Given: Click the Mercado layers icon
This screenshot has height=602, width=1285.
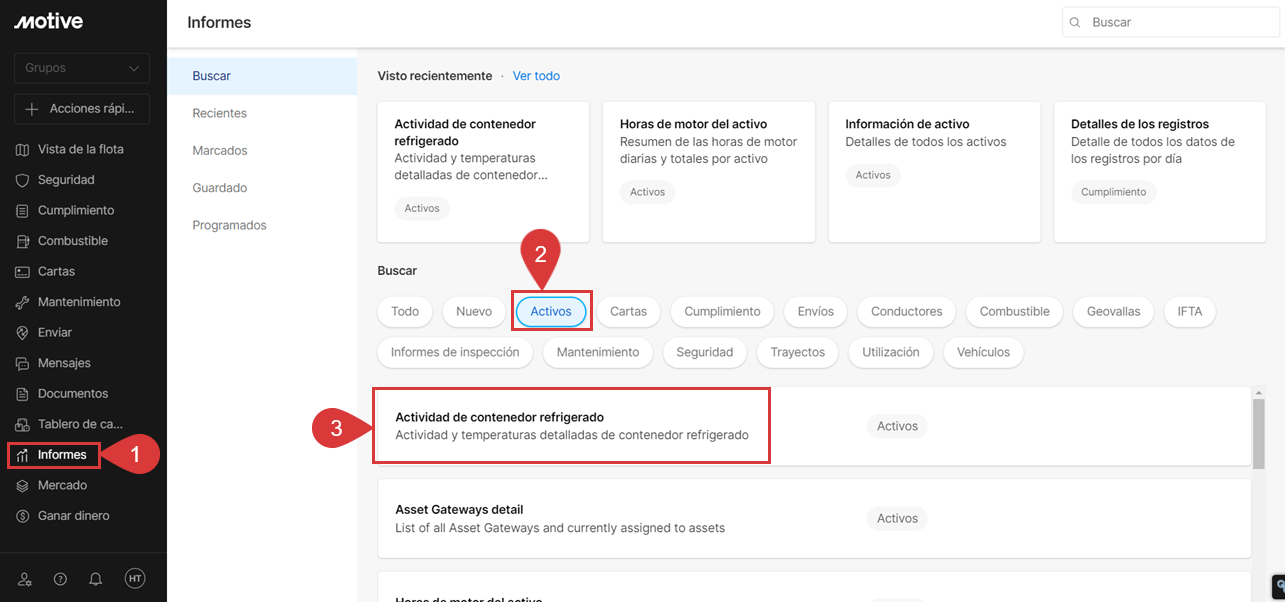Looking at the screenshot, I should tap(23, 485).
